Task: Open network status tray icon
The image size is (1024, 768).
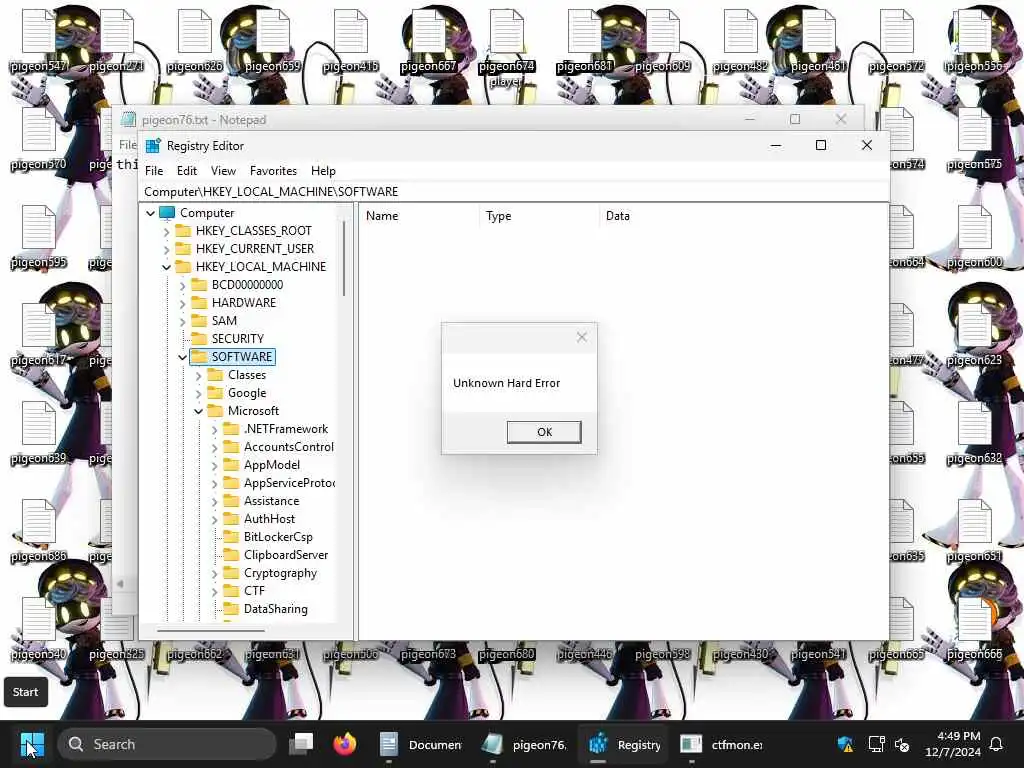Action: (x=876, y=744)
